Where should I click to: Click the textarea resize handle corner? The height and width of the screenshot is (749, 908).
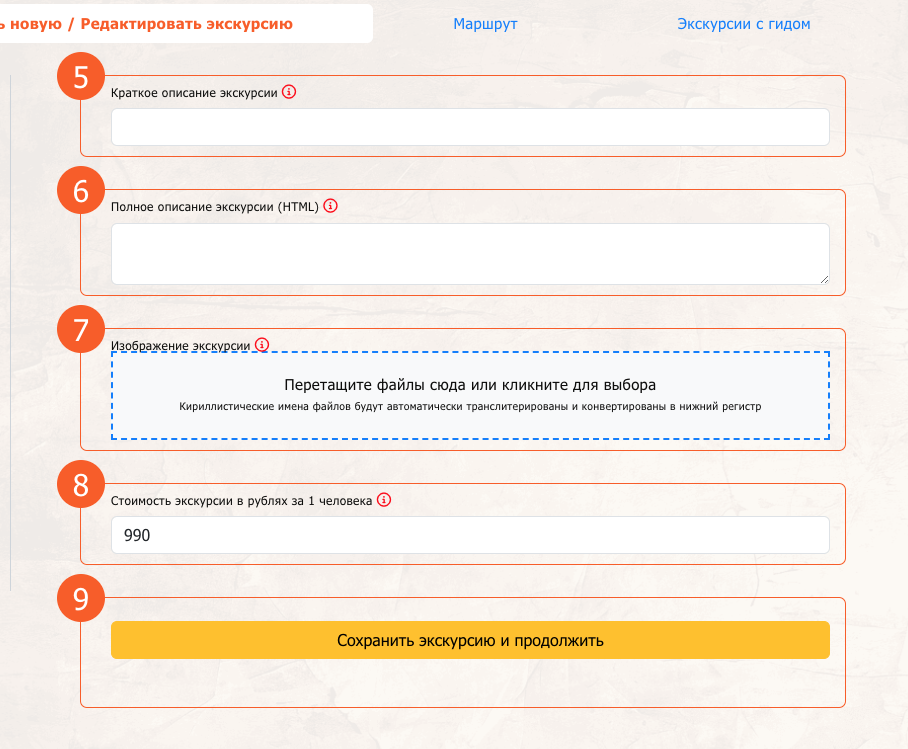coord(824,279)
